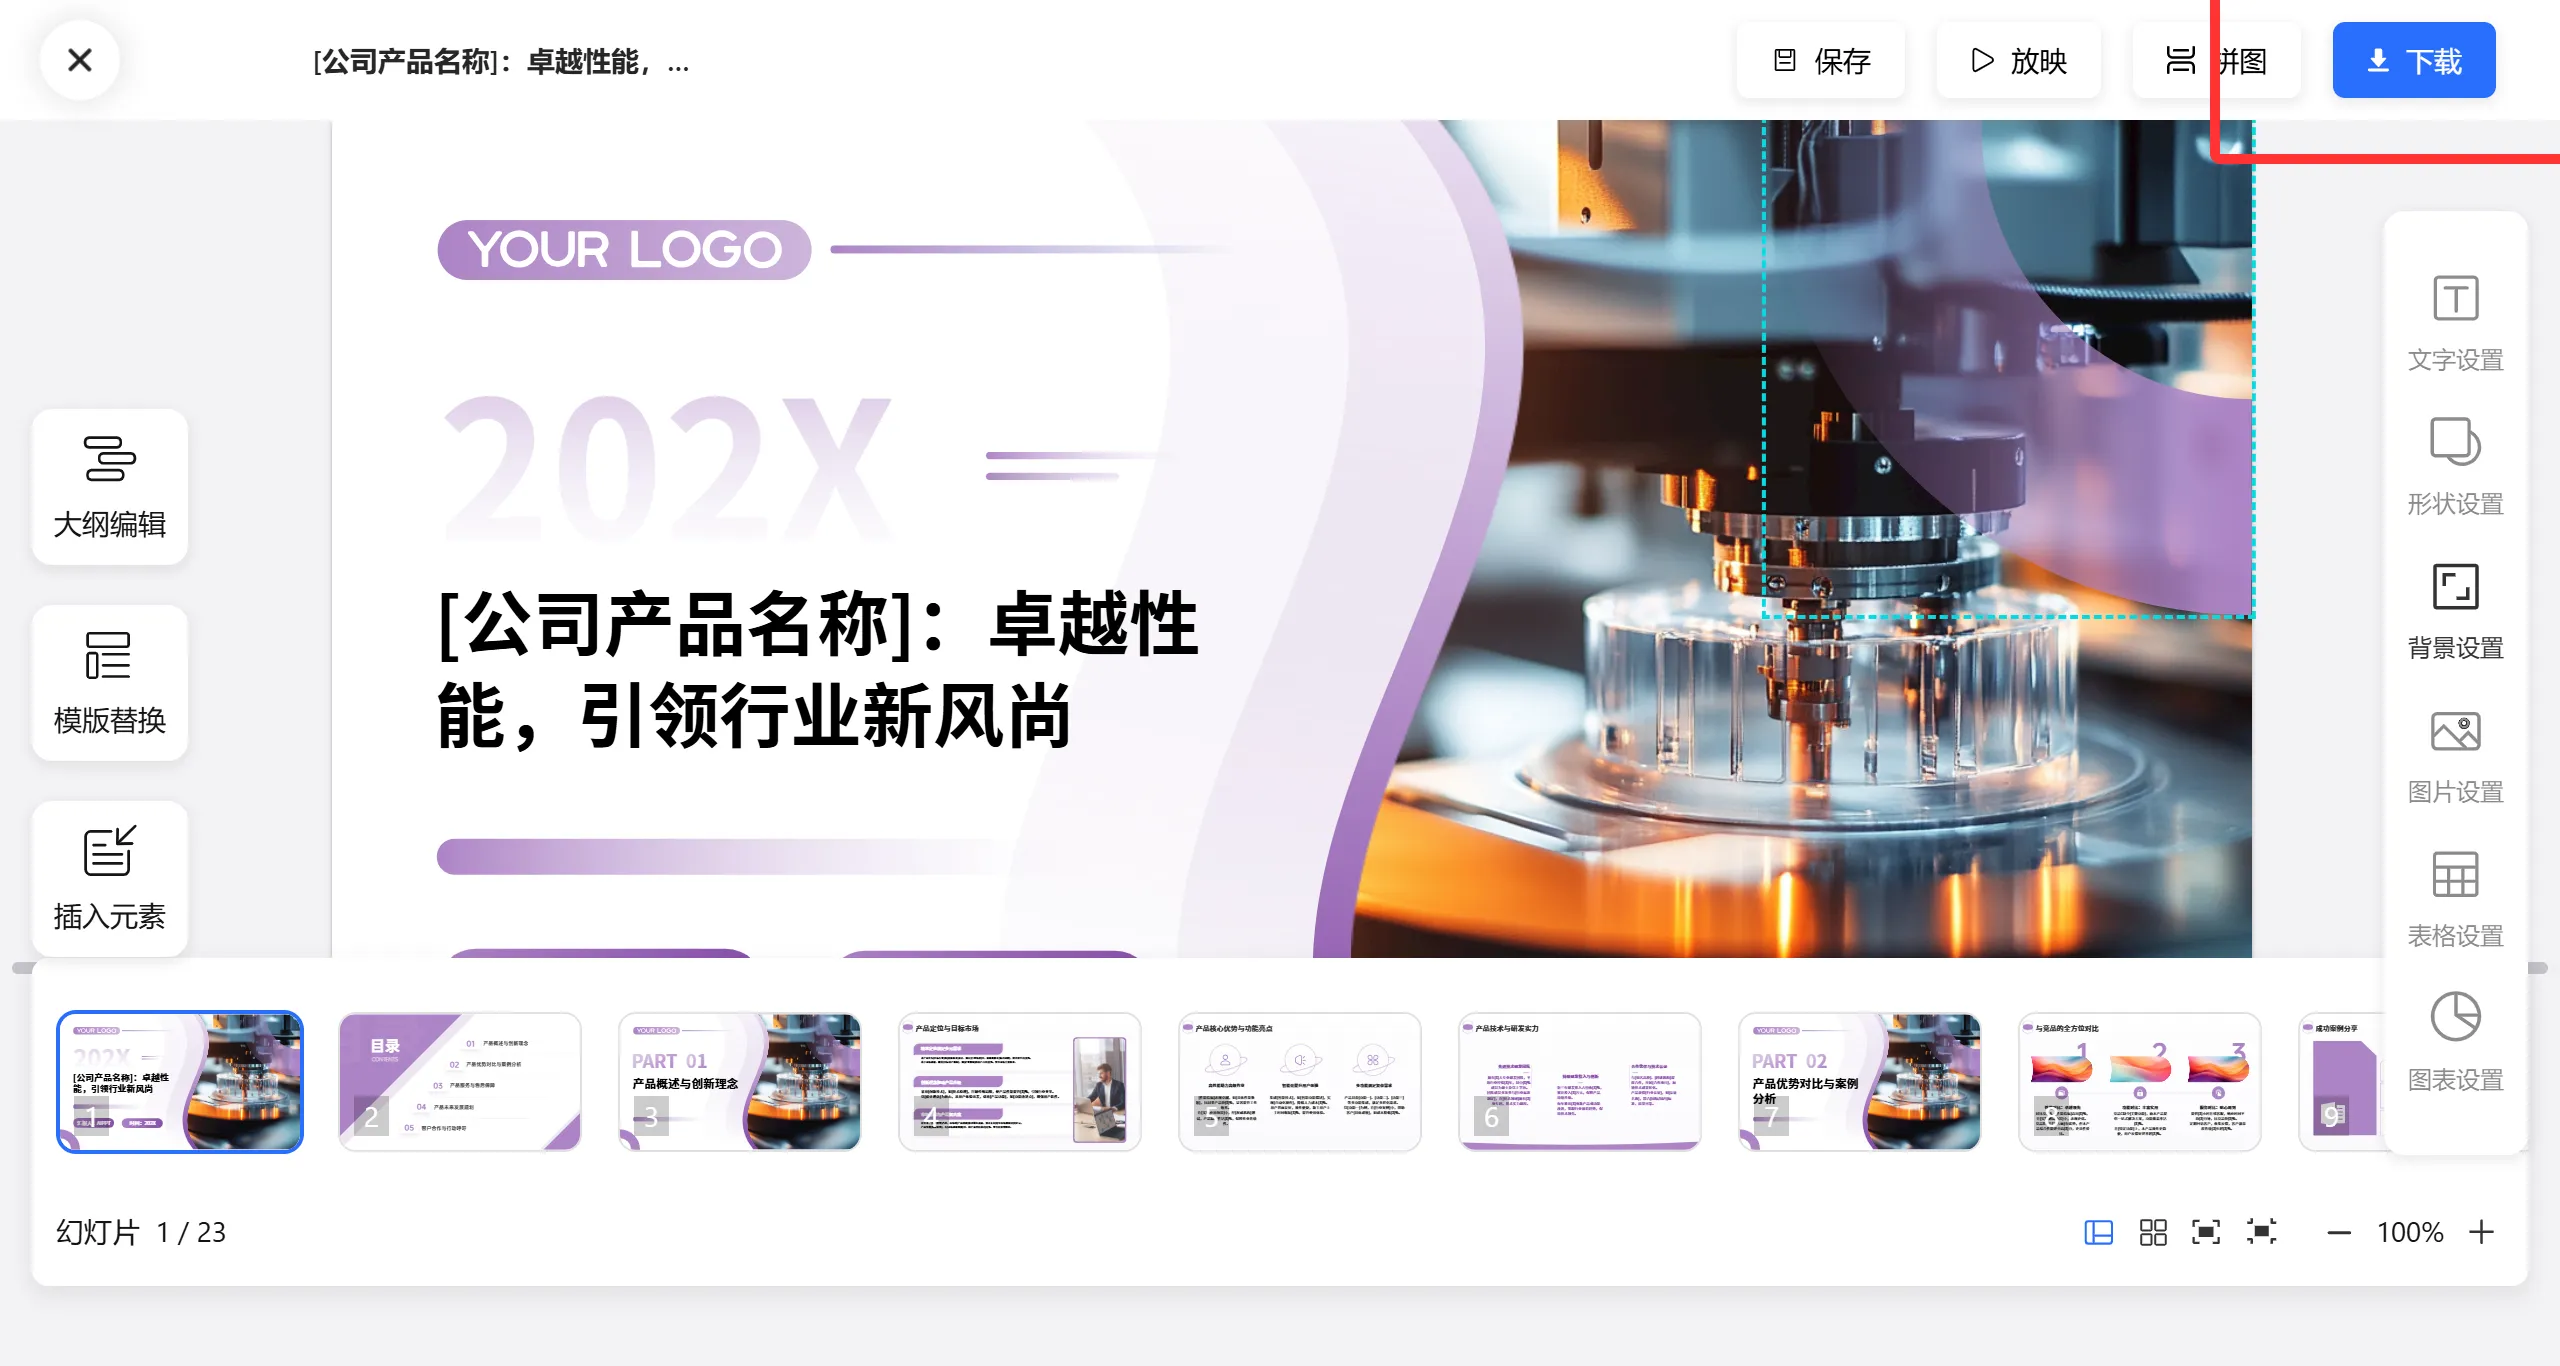Zoom in using the plus control
Image resolution: width=2560 pixels, height=1366 pixels.
coord(2489,1233)
